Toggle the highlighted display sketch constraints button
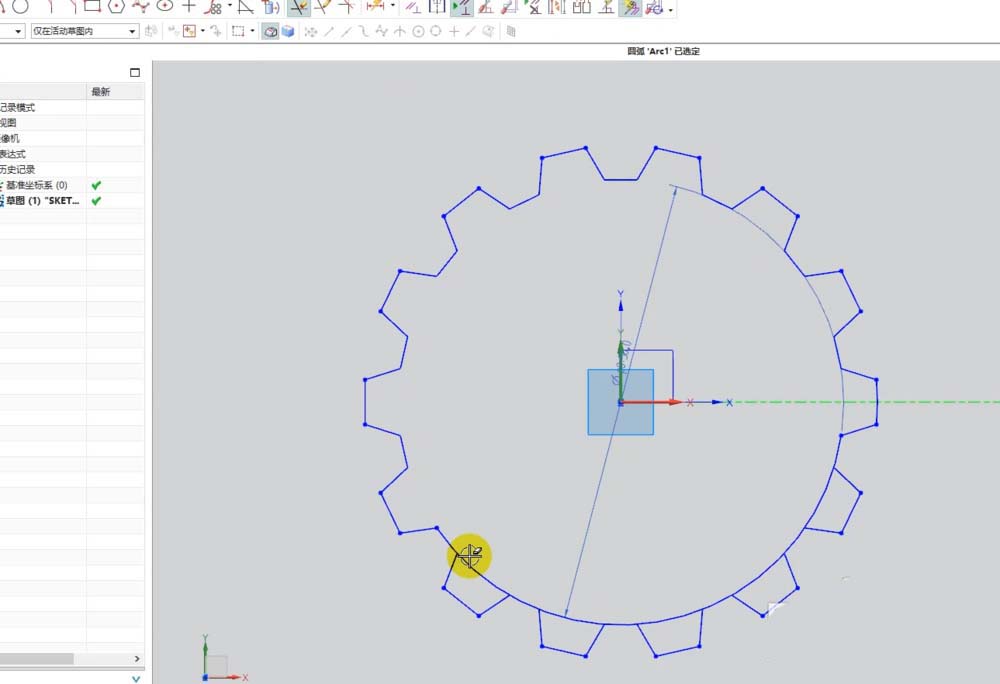Screen dimensions: 1000x684 pos(461,8)
